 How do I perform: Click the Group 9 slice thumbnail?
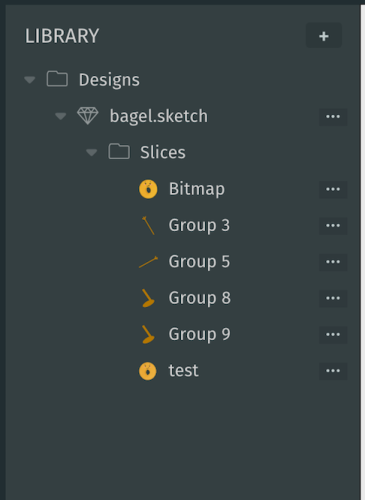tap(148, 334)
